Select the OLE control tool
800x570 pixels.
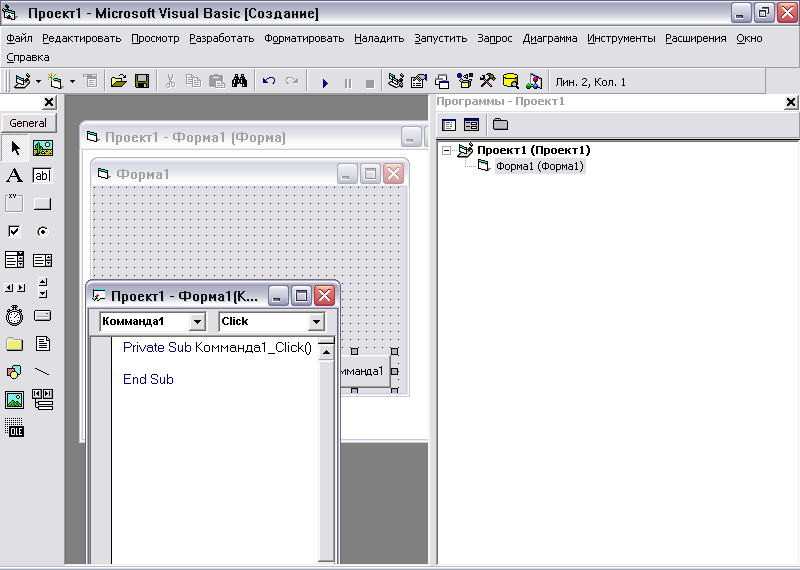(x=14, y=428)
